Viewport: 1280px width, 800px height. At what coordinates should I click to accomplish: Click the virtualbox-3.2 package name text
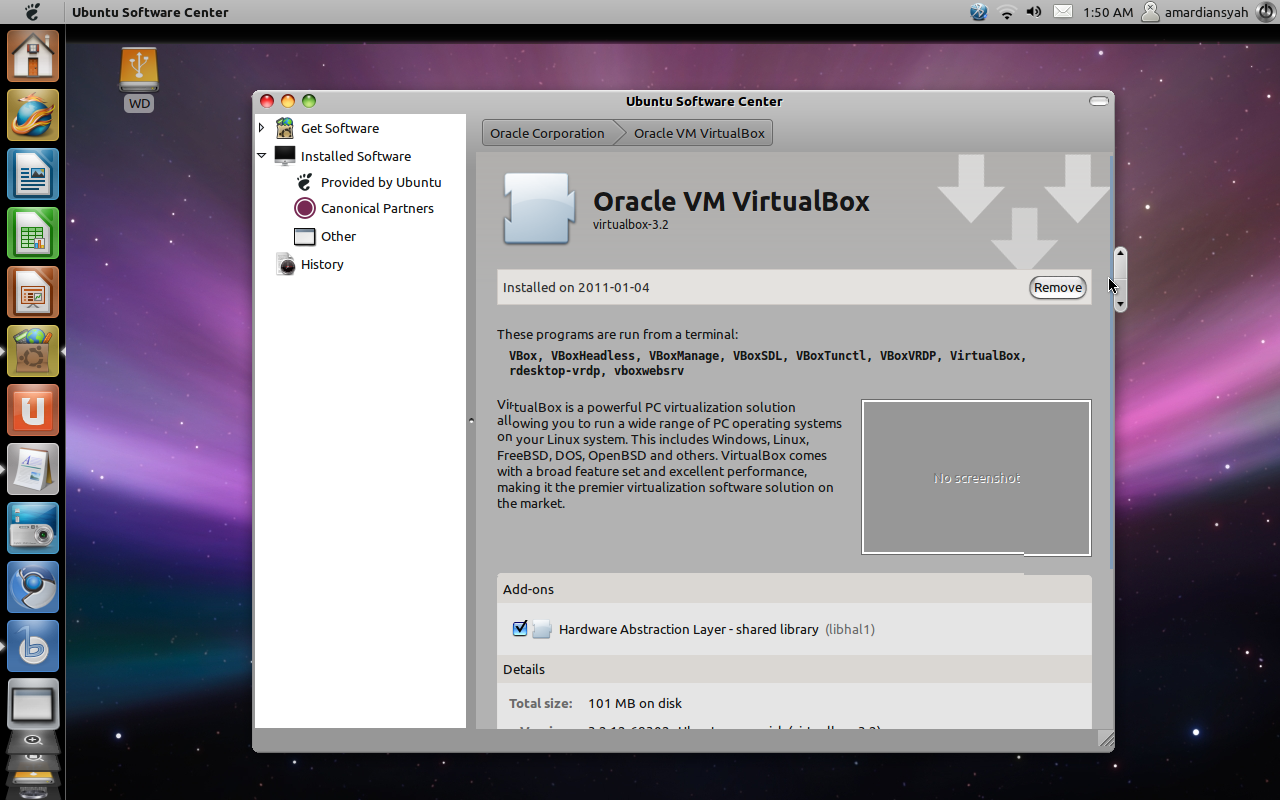point(630,224)
